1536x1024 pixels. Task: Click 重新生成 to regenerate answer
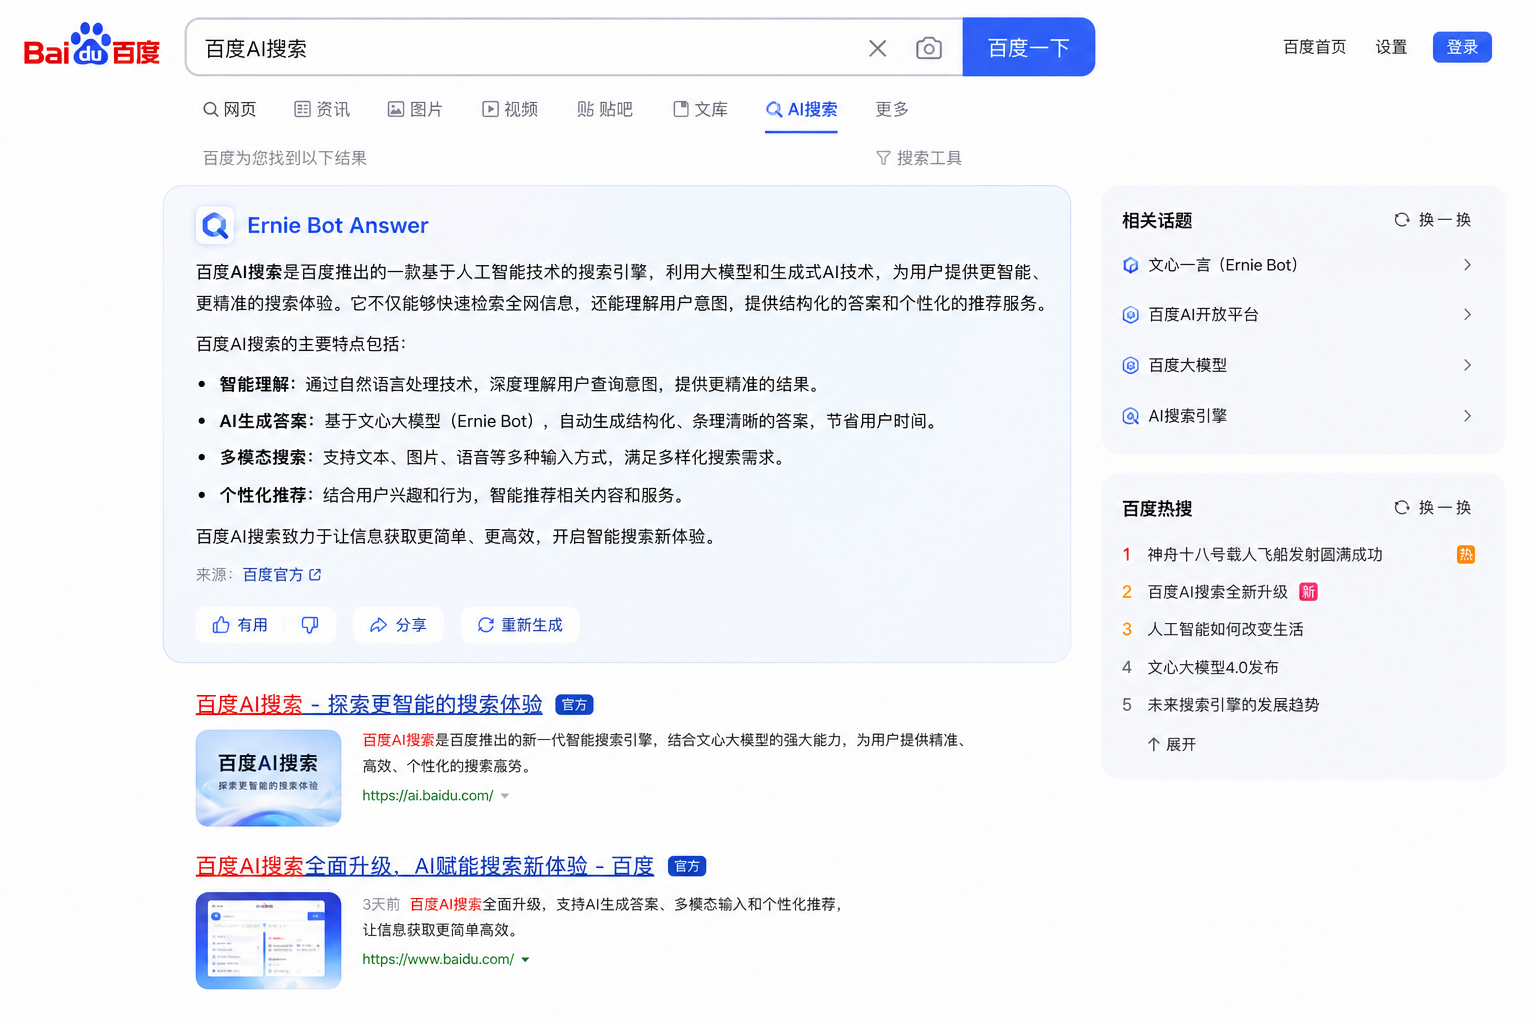tap(520, 625)
